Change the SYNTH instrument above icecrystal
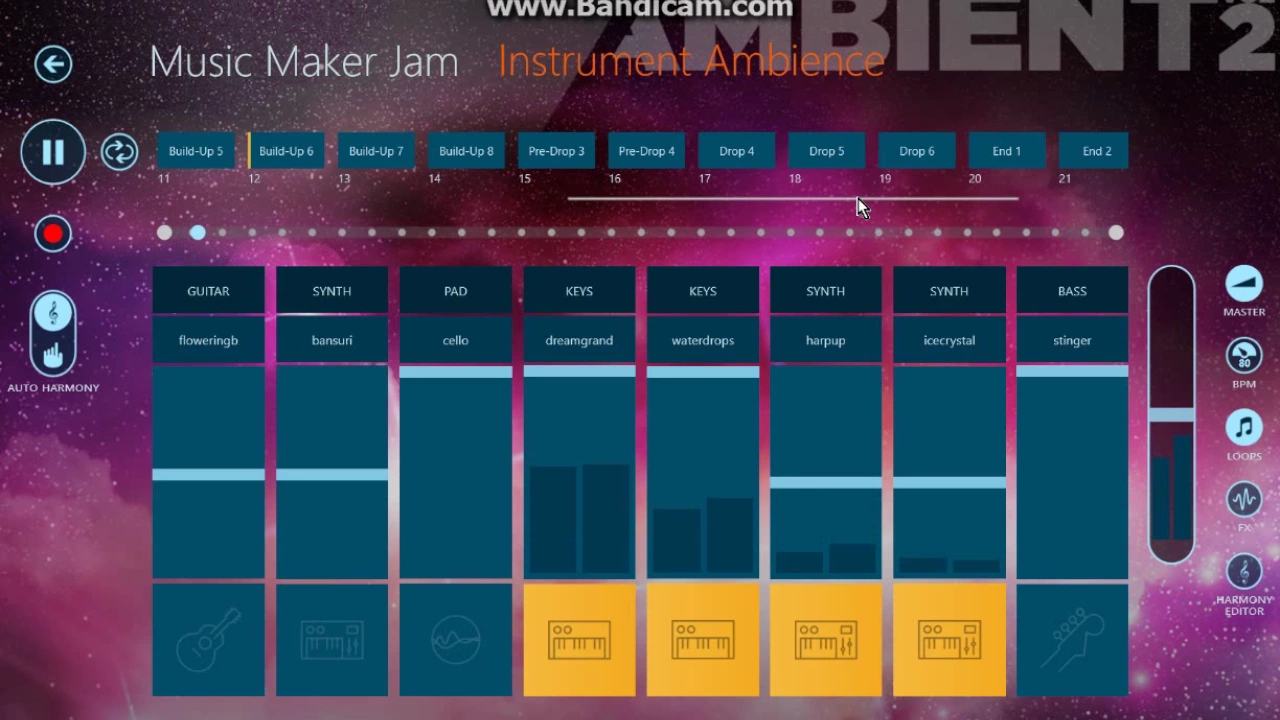Image resolution: width=1280 pixels, height=720 pixels. pyautogui.click(x=949, y=291)
